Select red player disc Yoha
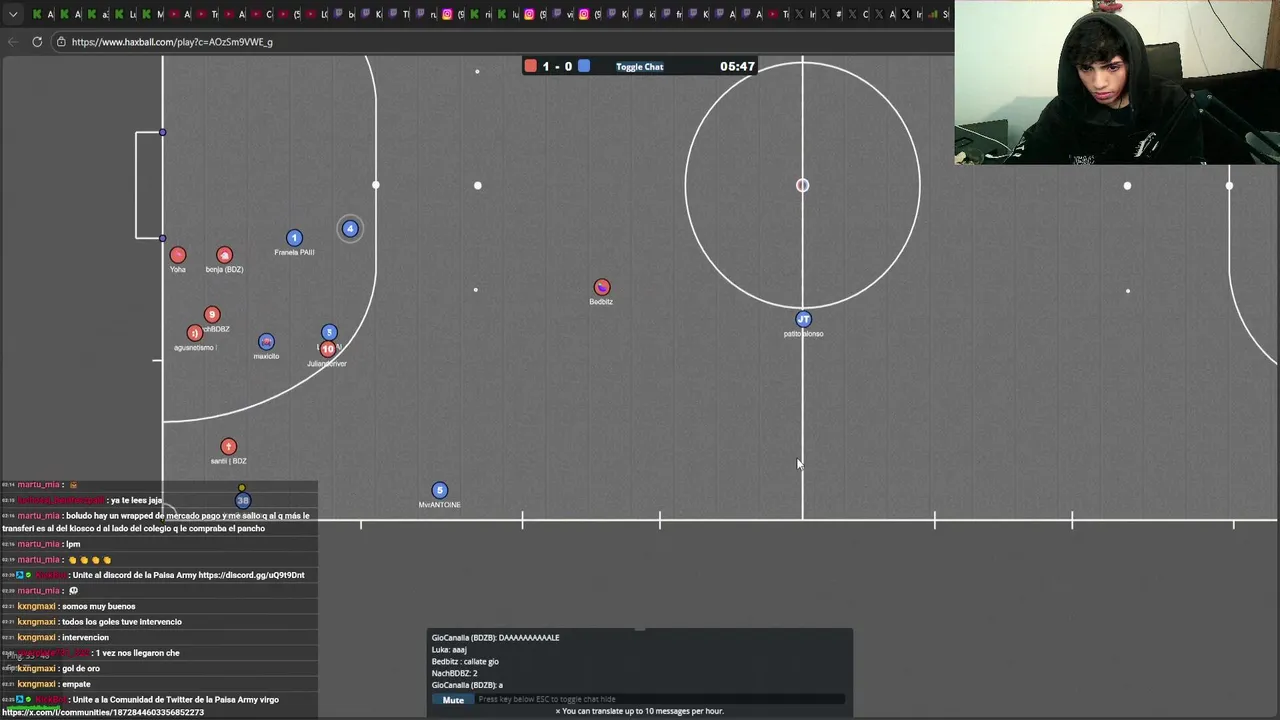This screenshot has width=1280, height=720. (178, 255)
